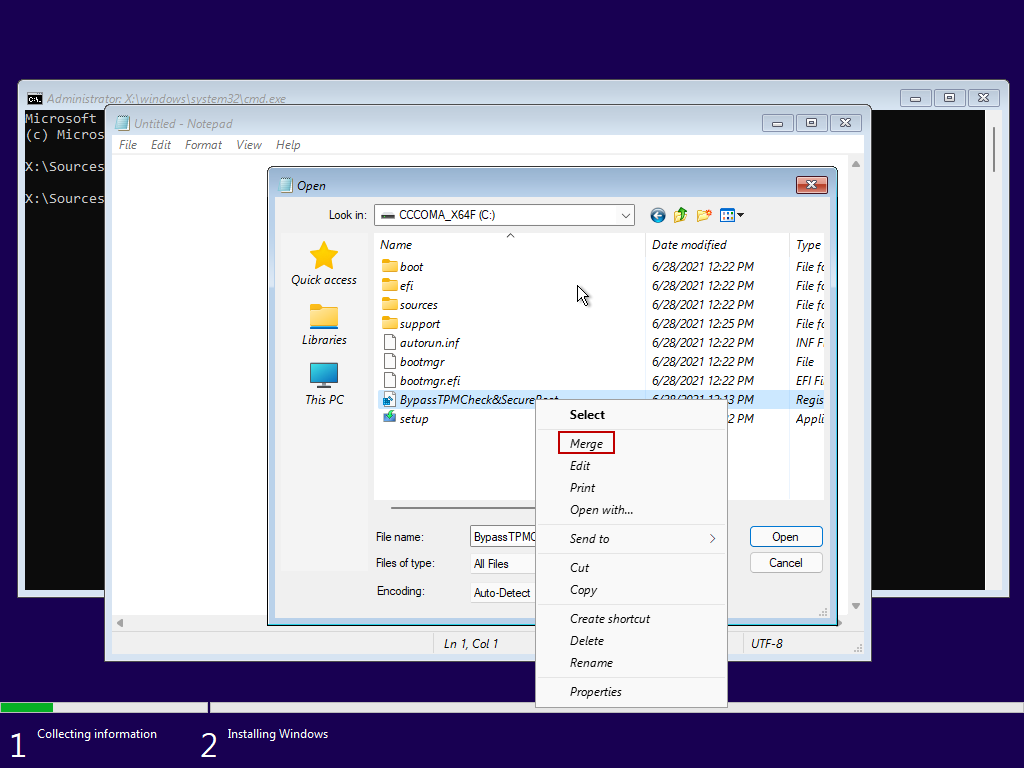Choose Open with... from context menu
This screenshot has width=1024, height=768.
[x=601, y=510]
